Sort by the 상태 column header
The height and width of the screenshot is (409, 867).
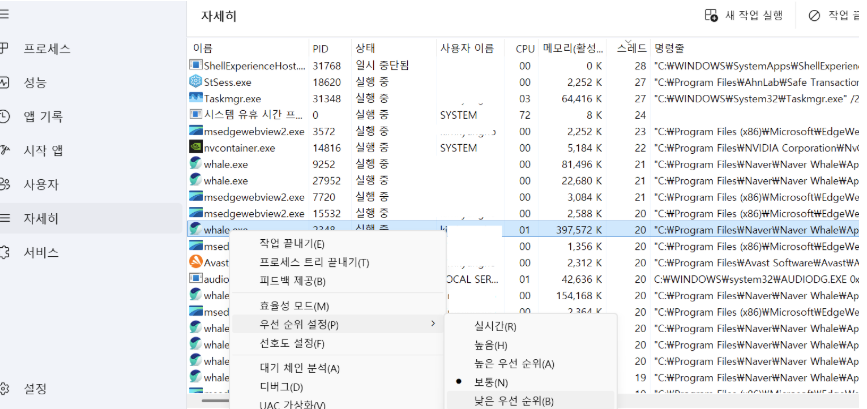pyautogui.click(x=394, y=48)
